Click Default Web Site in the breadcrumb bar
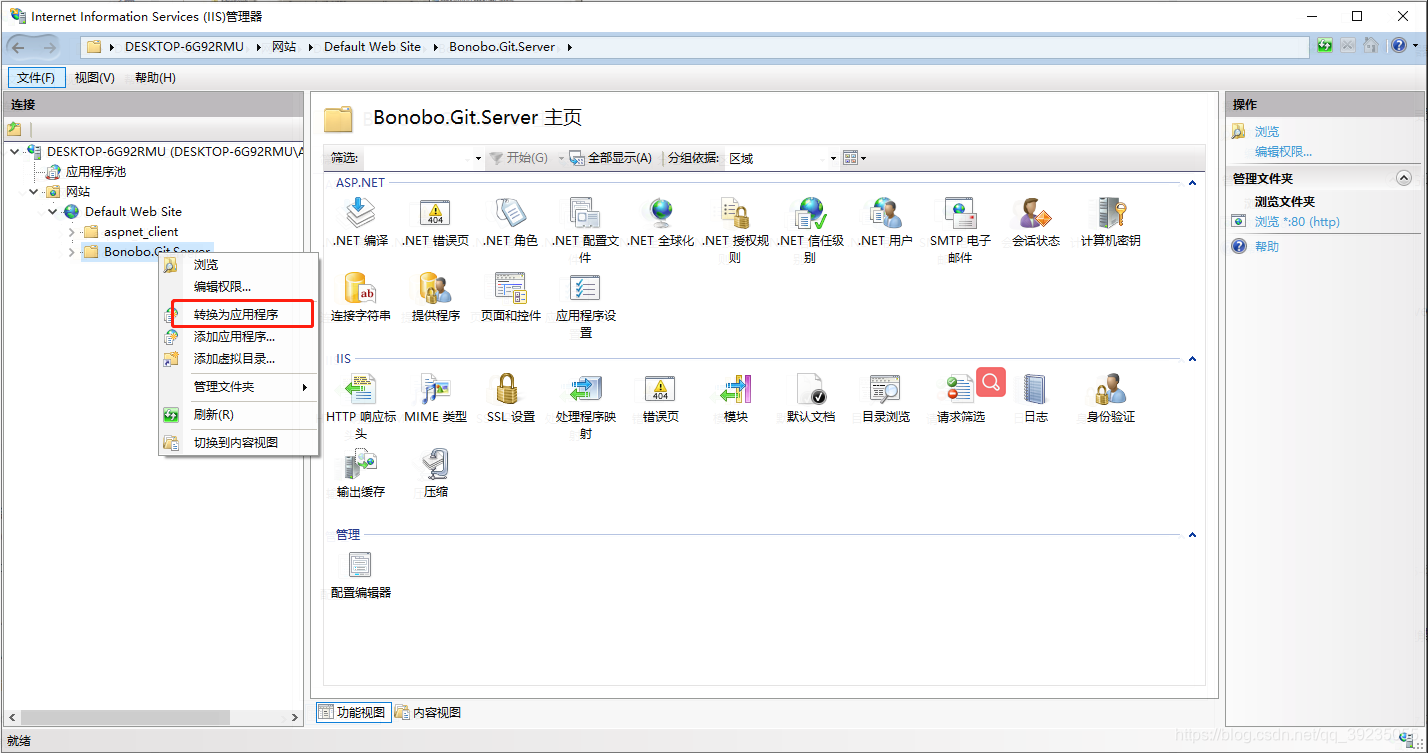 coord(371,45)
